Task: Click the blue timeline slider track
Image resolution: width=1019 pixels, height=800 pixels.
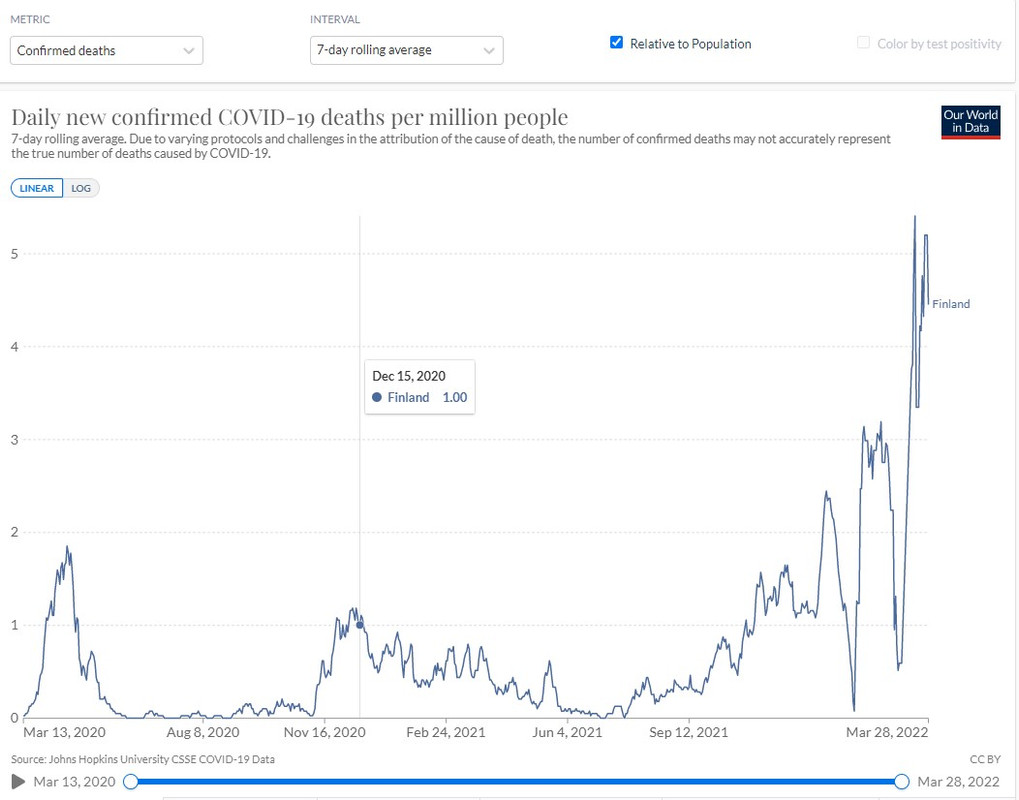Action: pos(516,781)
